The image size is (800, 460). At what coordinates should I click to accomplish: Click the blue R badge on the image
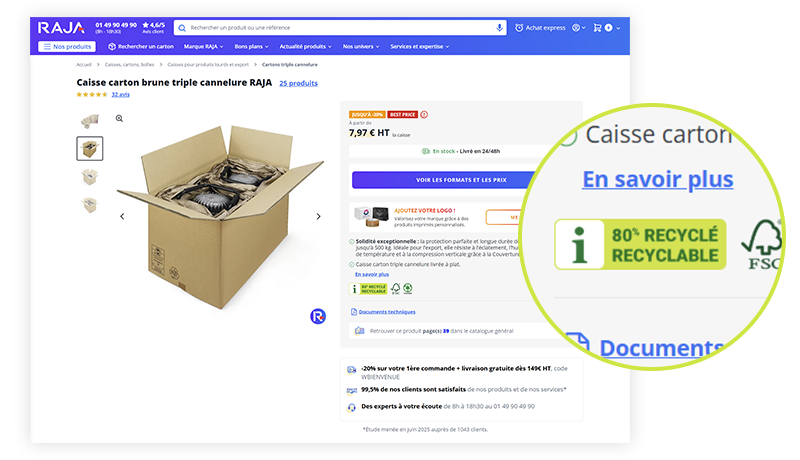click(318, 316)
